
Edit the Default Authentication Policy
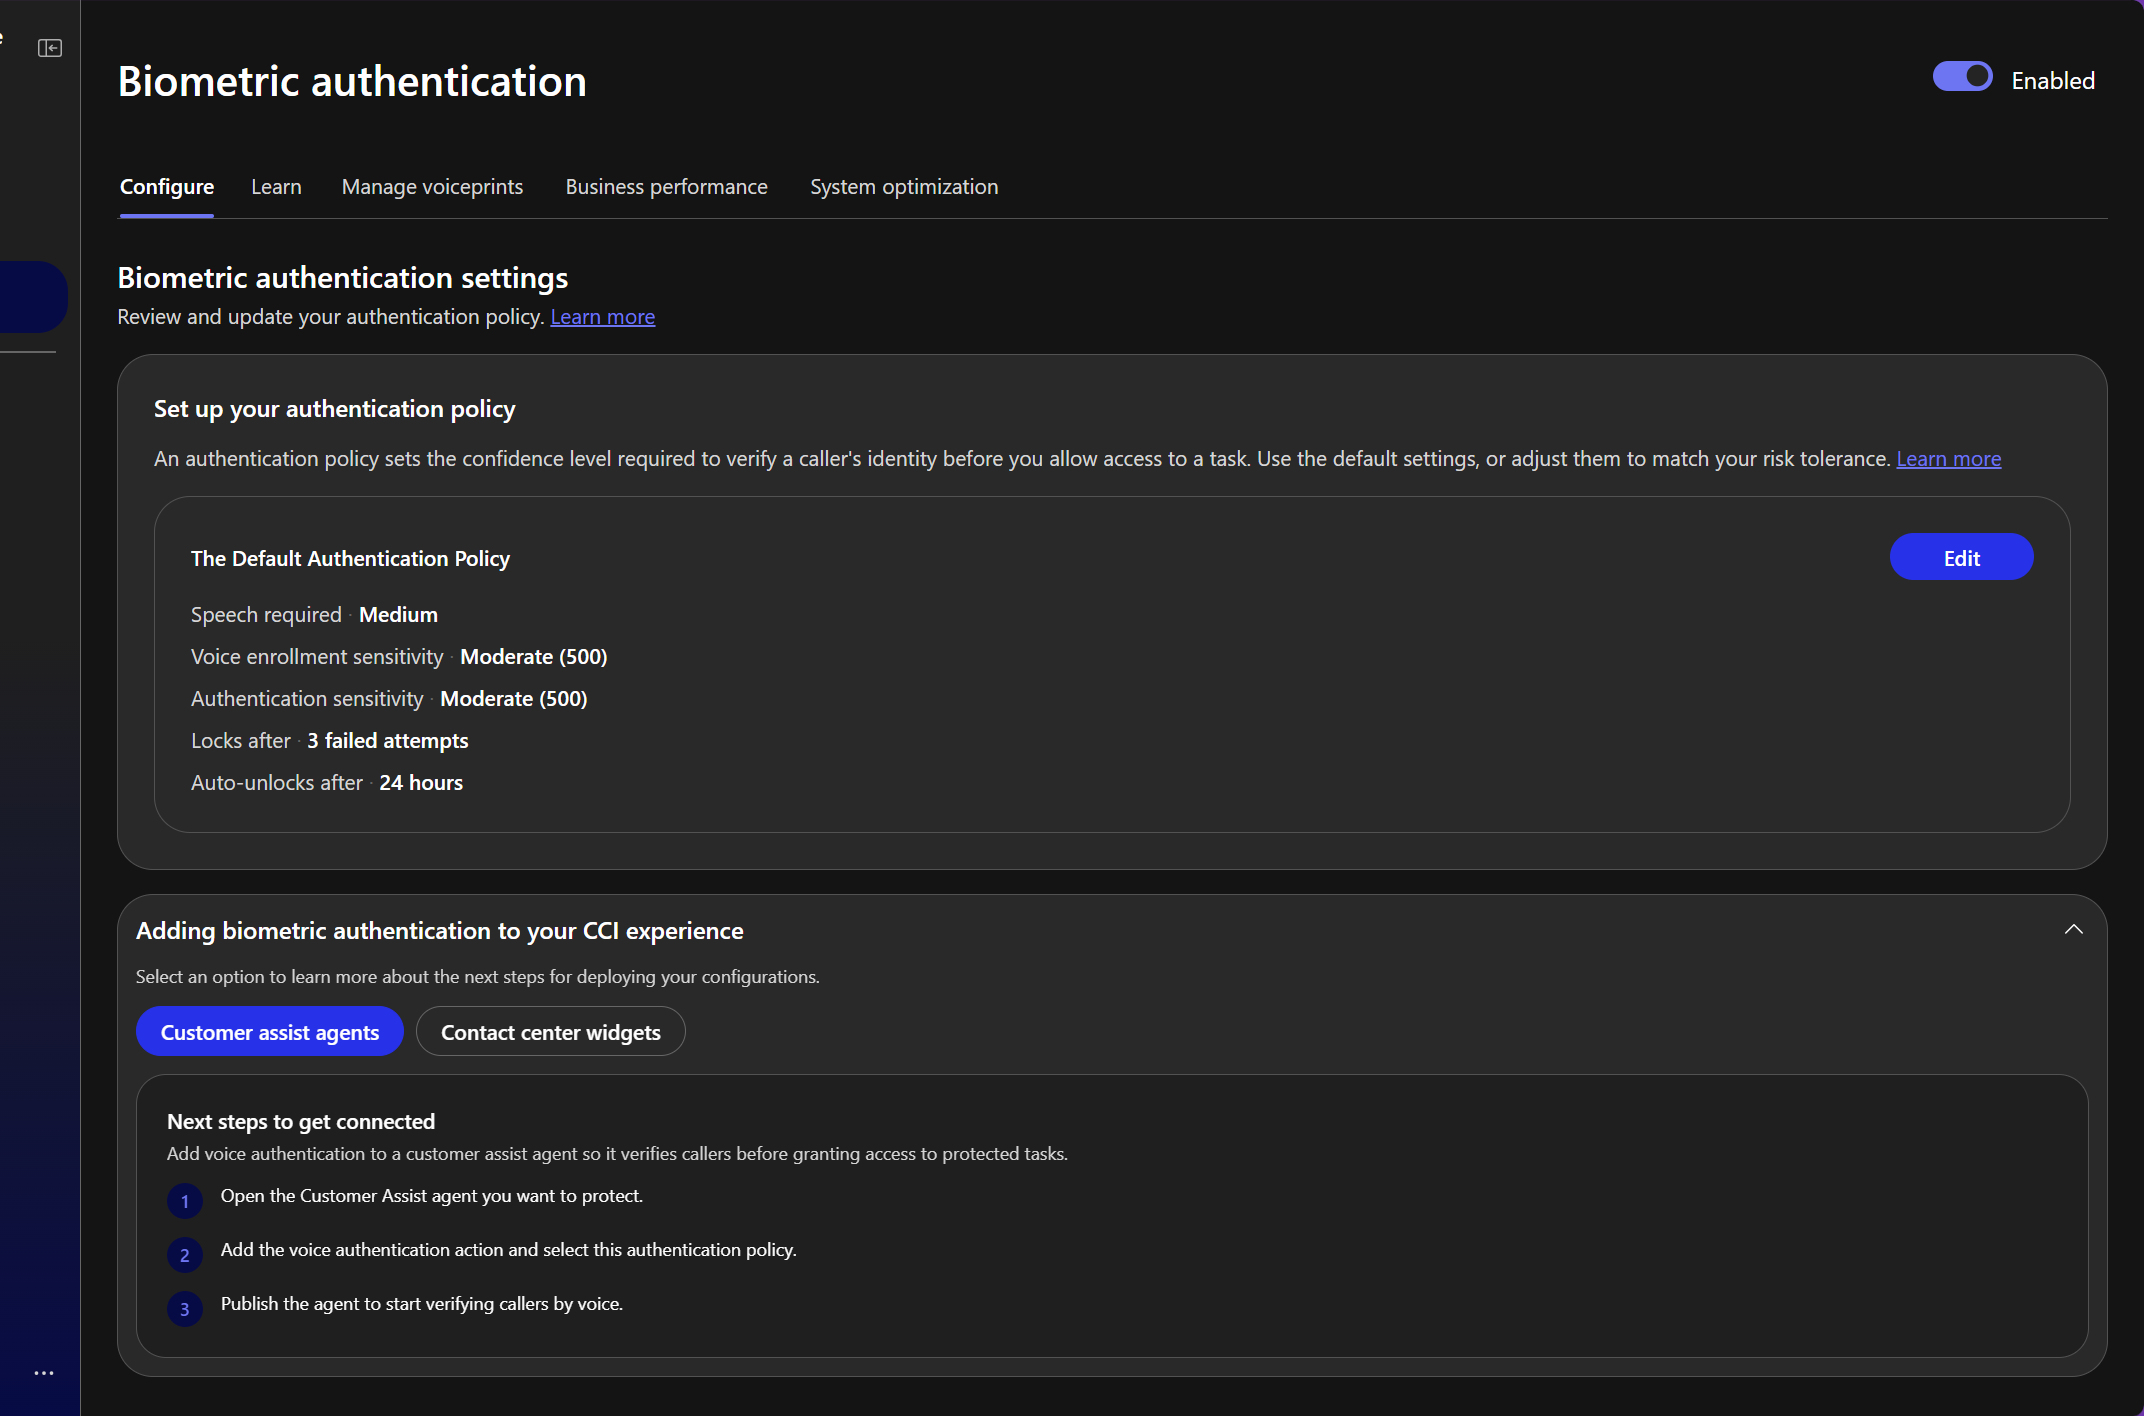pos(1961,557)
